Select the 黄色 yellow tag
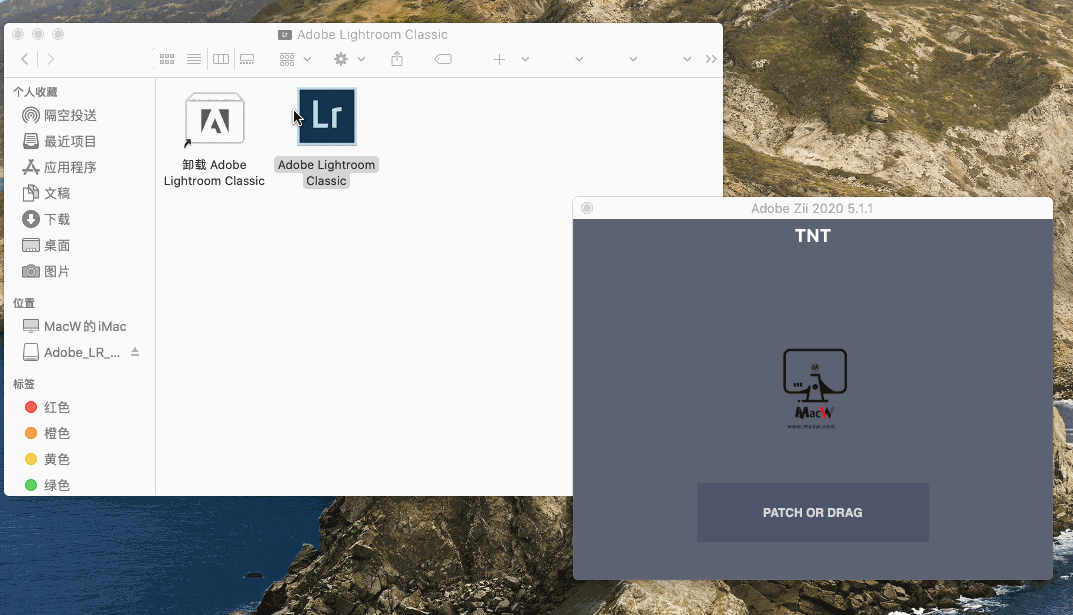 tap(47, 459)
